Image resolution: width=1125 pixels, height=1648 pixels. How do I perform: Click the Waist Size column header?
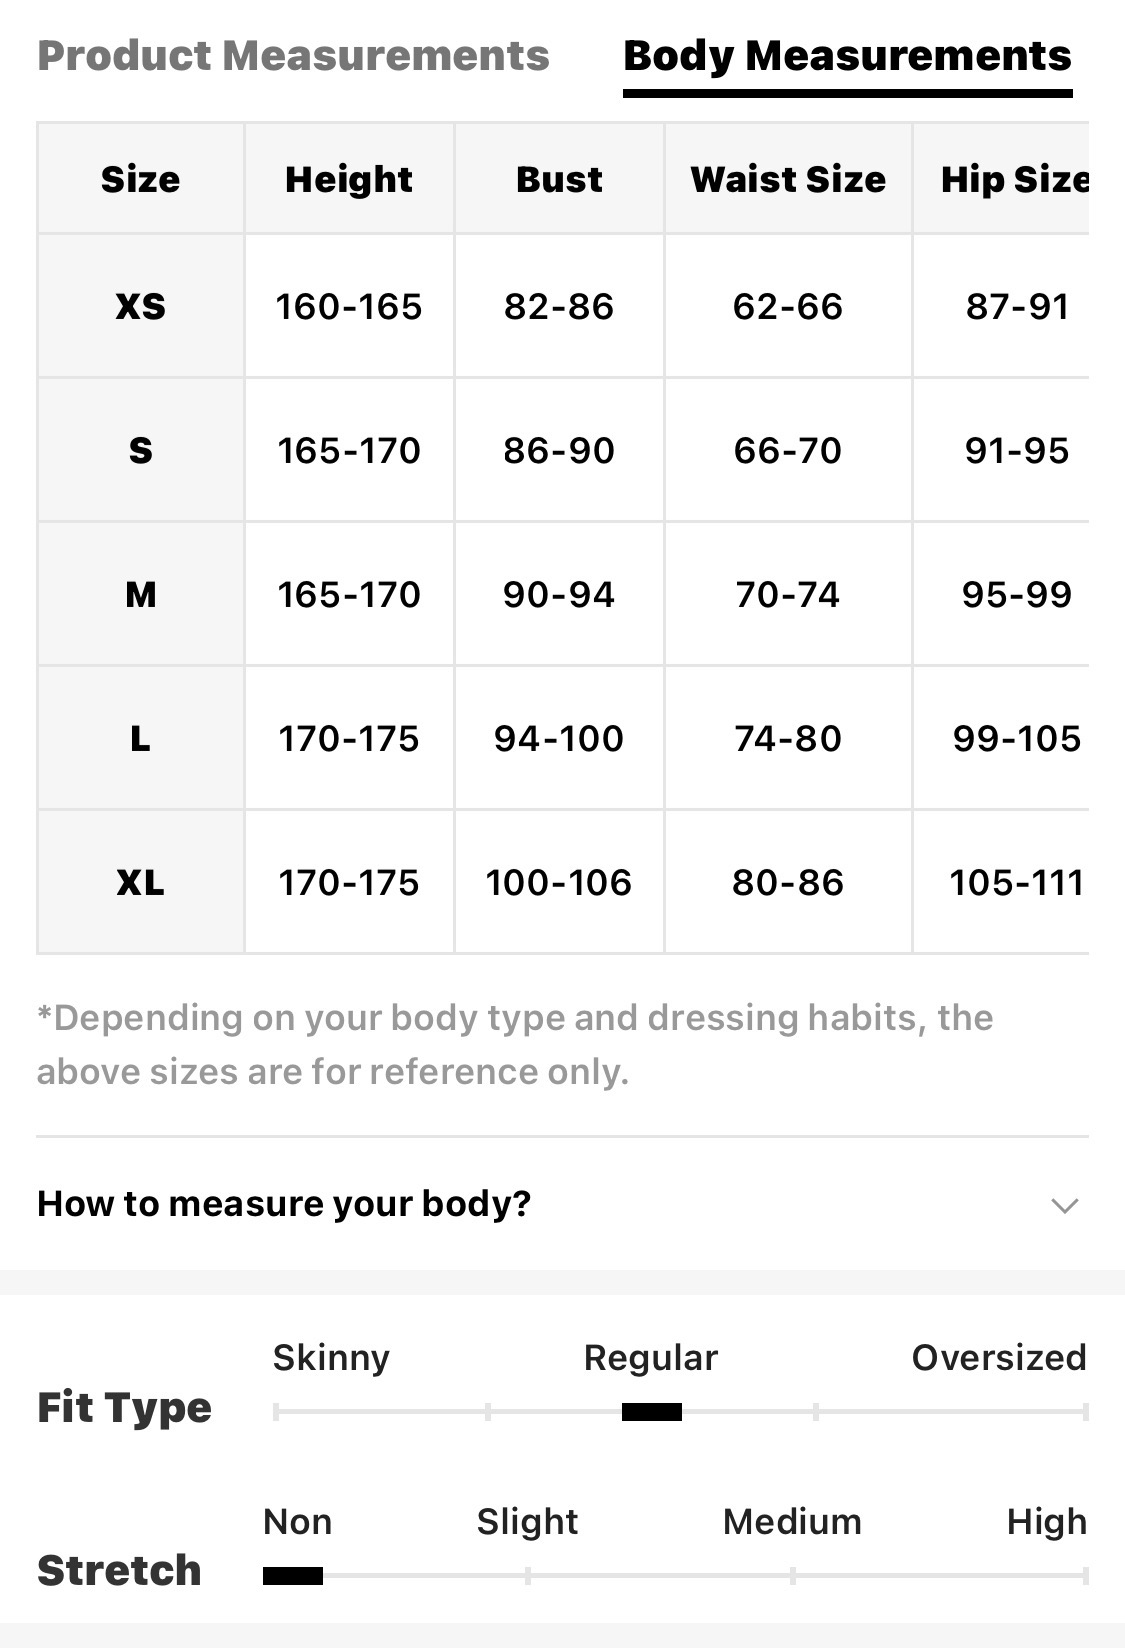[788, 179]
